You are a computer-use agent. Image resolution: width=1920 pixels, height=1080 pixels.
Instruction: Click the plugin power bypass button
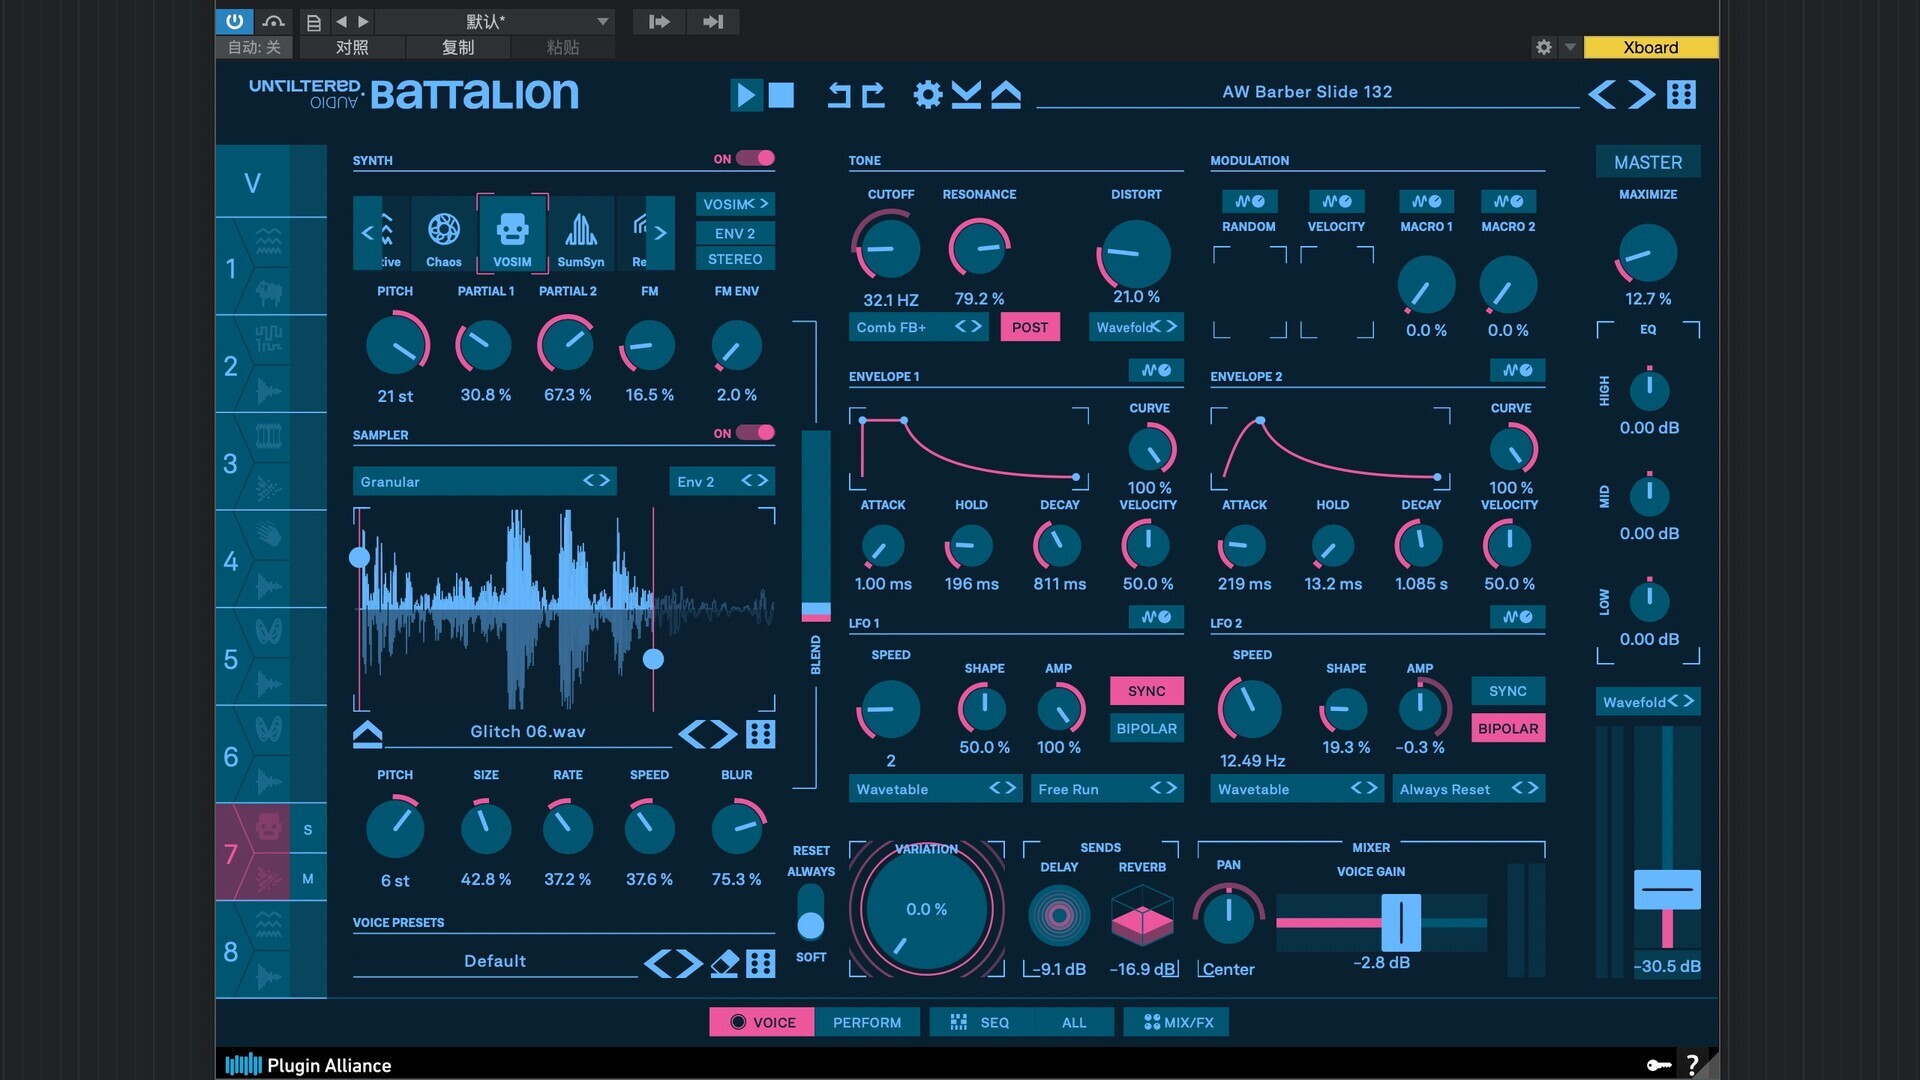[x=234, y=21]
